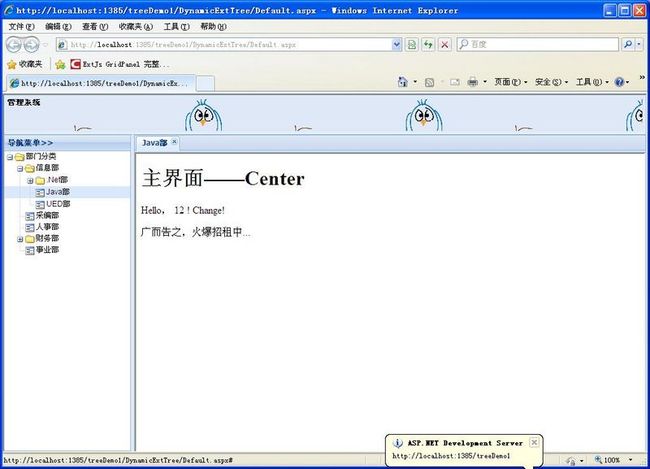Open the address bar history dropdown
Screen dimensions: 650x469
tap(396, 44)
